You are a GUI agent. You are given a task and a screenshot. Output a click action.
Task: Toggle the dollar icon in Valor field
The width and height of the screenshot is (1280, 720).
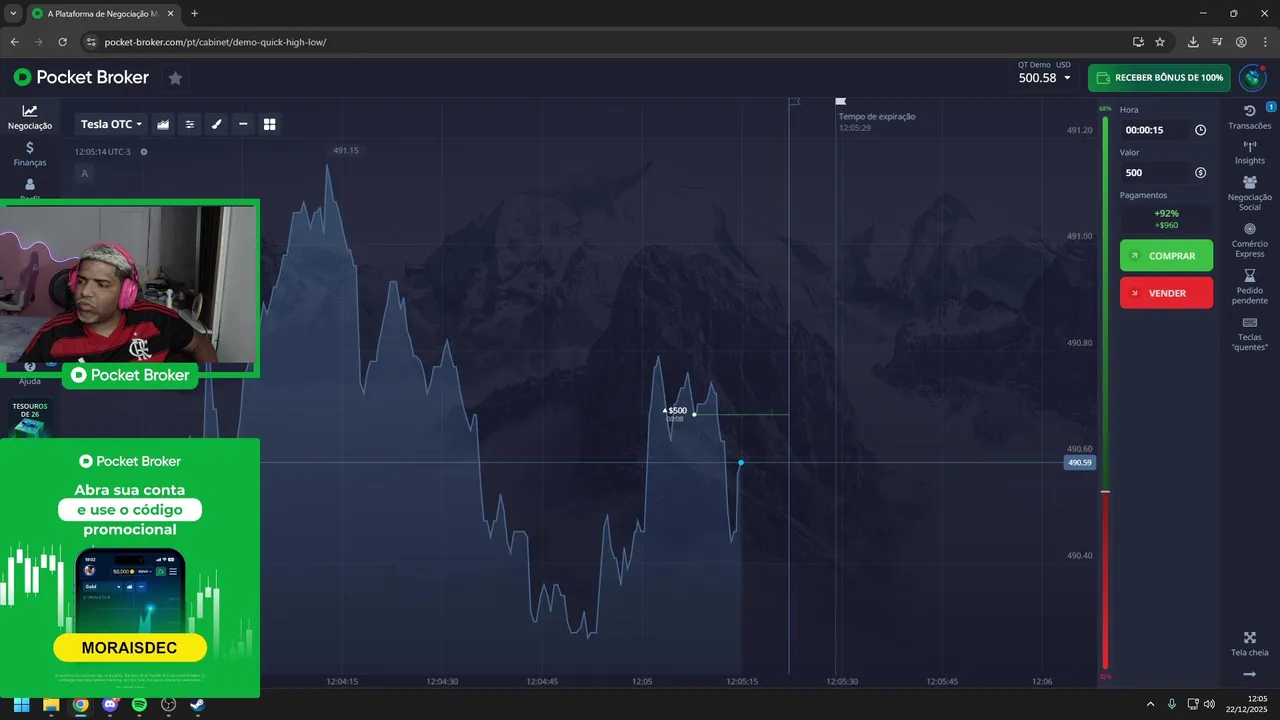click(x=1200, y=173)
